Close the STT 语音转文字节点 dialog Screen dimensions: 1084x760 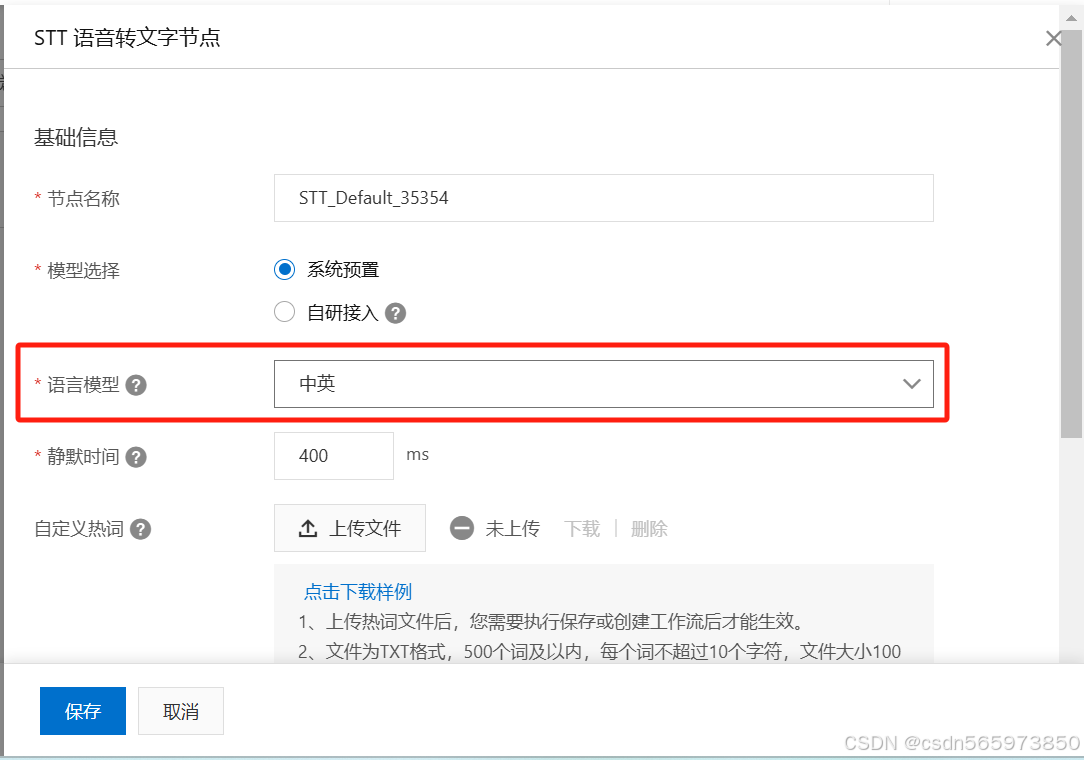coord(1054,38)
